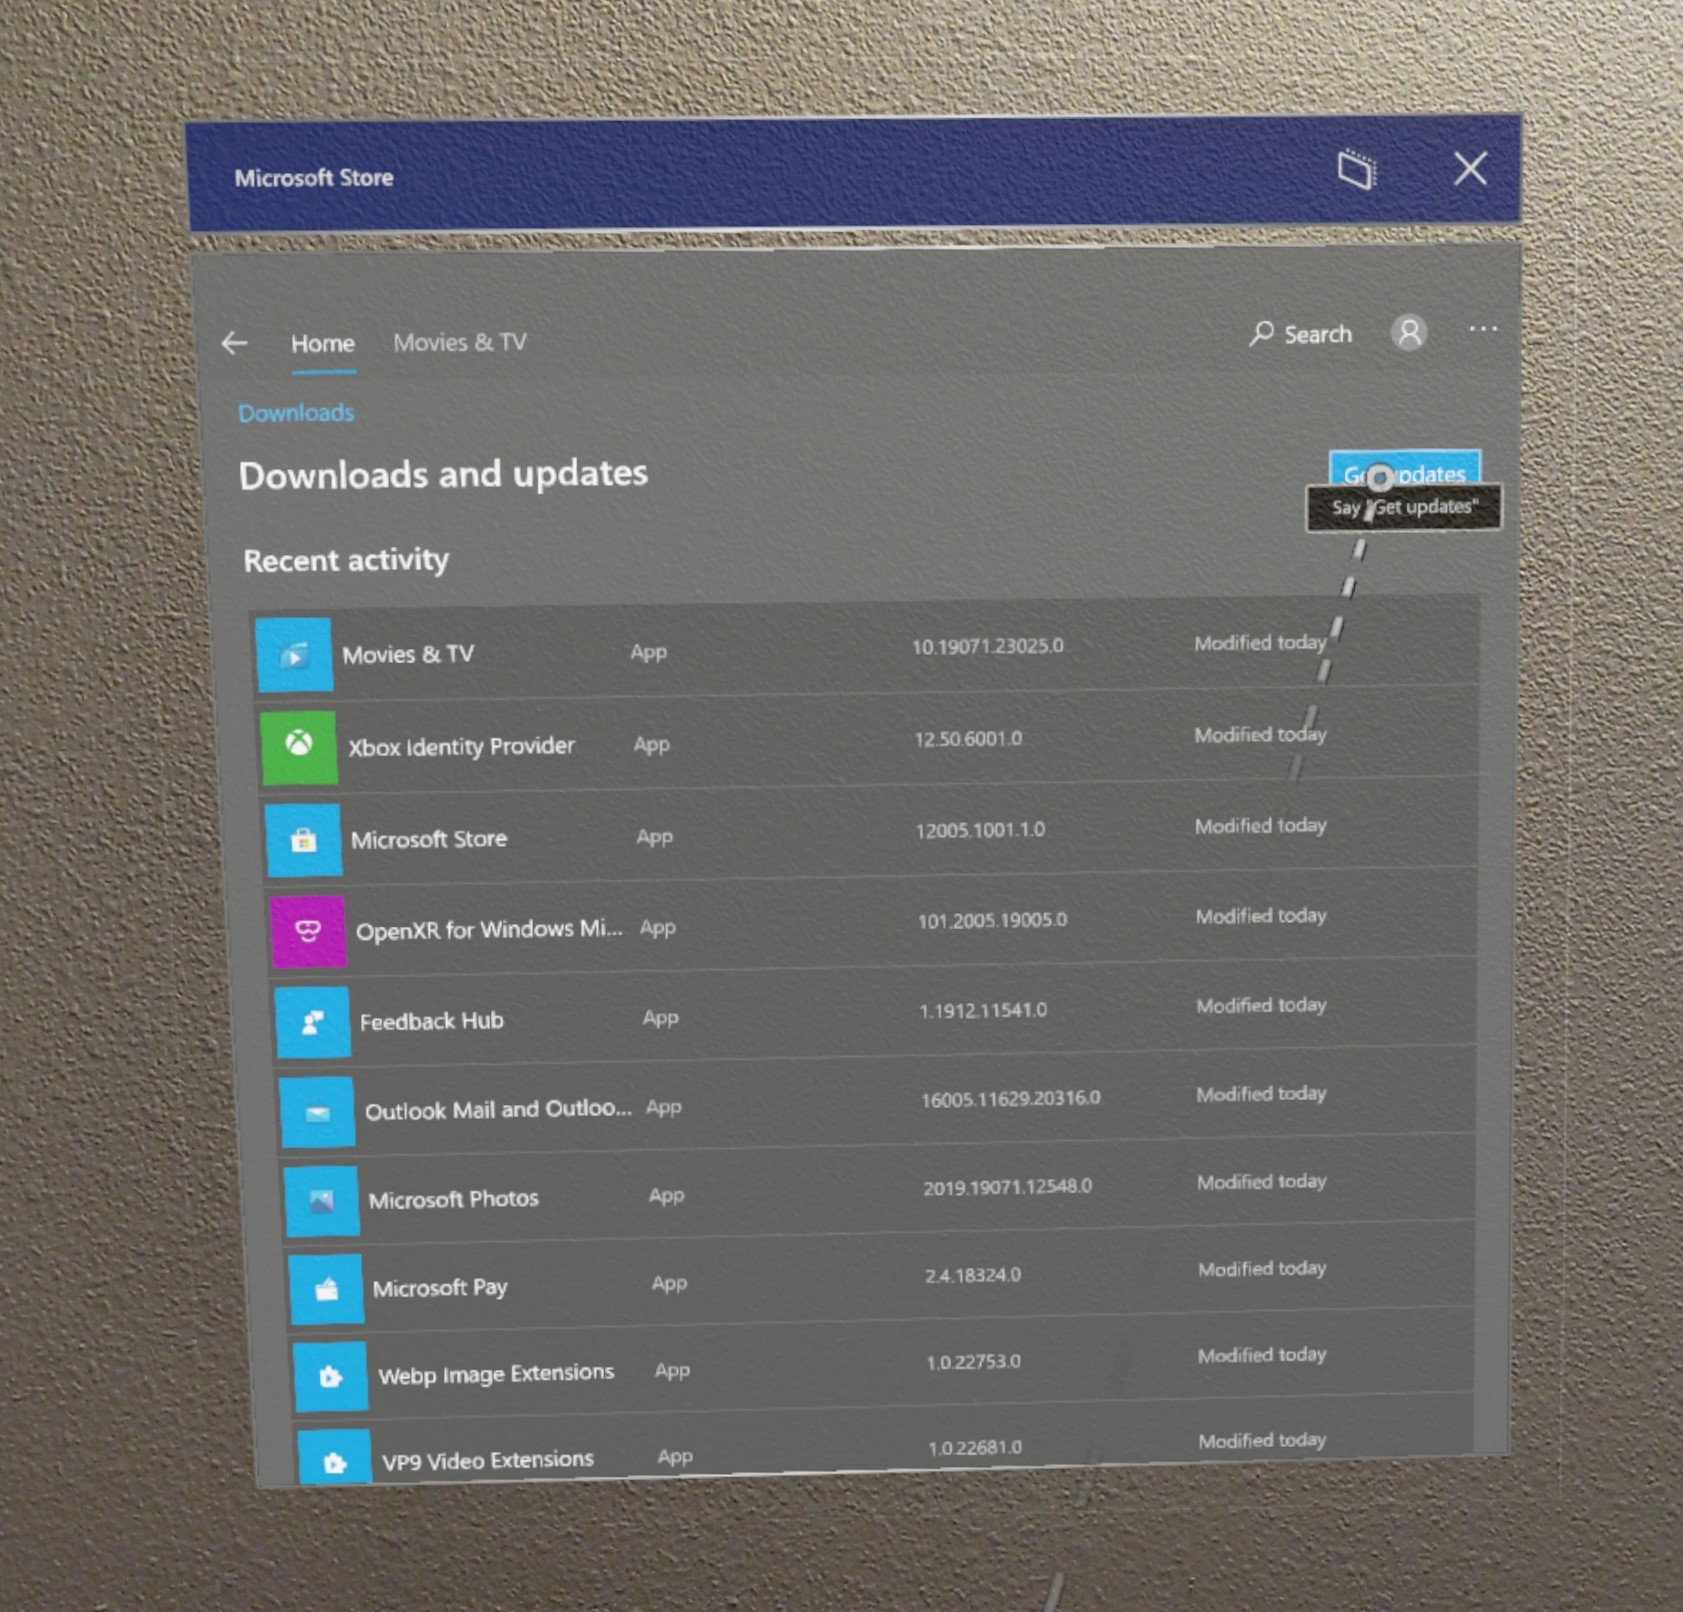Image resolution: width=1683 pixels, height=1612 pixels.
Task: Go back with the arrow button
Action: [235, 343]
